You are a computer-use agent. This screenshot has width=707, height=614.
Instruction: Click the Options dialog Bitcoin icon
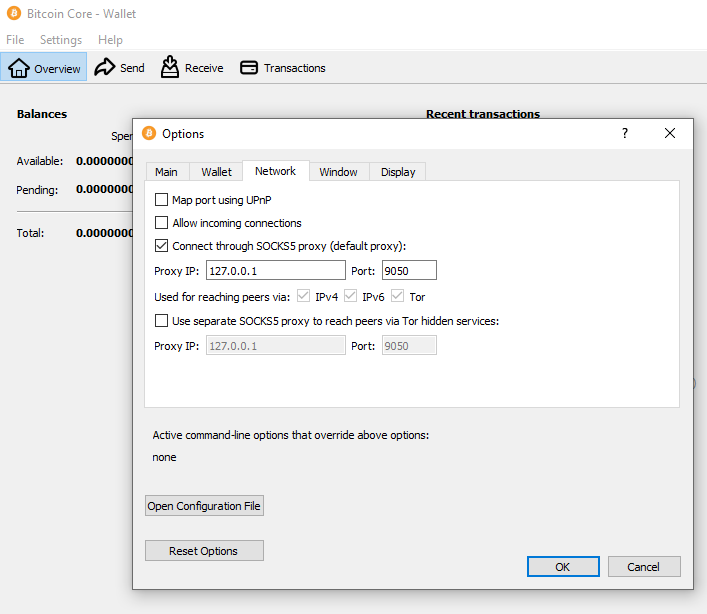[149, 133]
